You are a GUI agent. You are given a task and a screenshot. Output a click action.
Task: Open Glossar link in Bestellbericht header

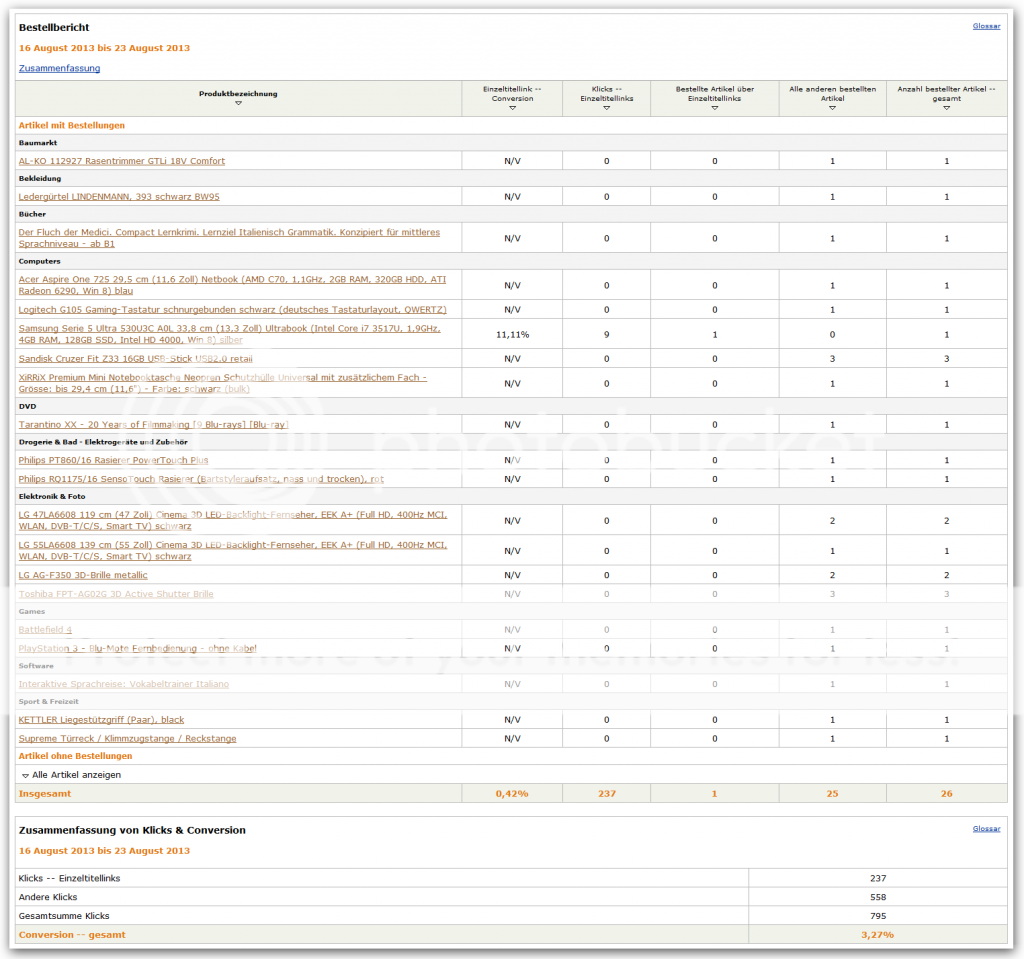pos(986,26)
